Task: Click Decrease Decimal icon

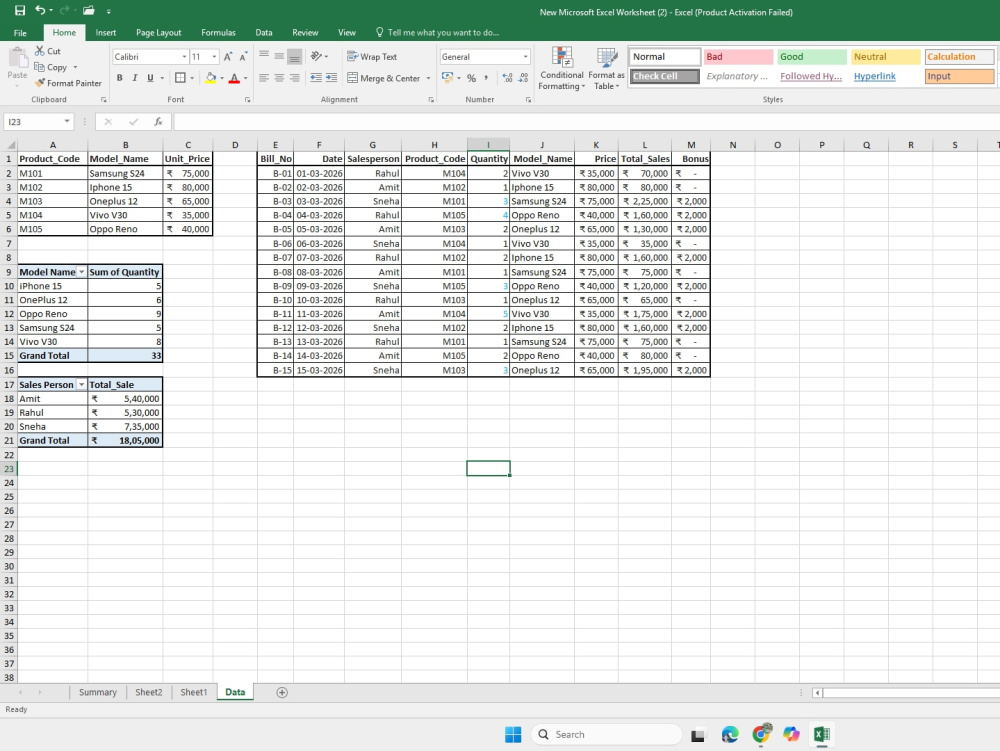Action: point(523,78)
